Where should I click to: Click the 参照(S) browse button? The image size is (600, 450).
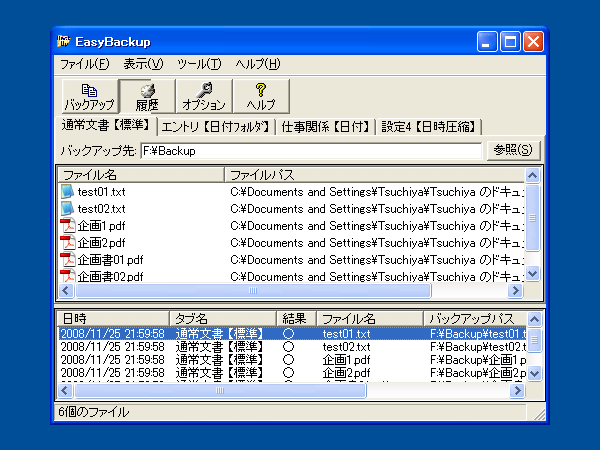click(x=513, y=150)
